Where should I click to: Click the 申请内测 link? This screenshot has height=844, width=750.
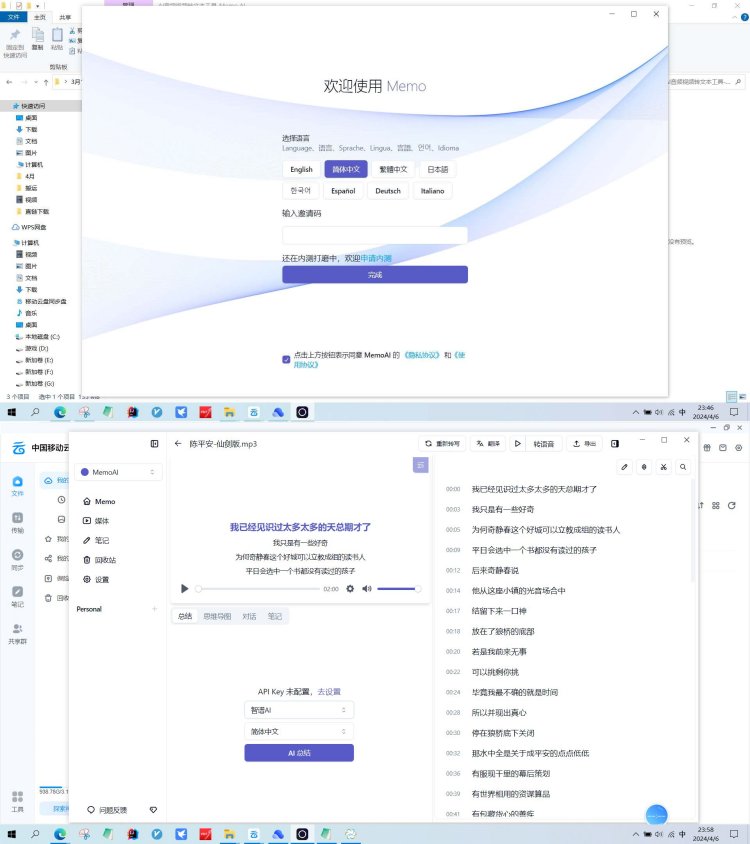point(376,258)
